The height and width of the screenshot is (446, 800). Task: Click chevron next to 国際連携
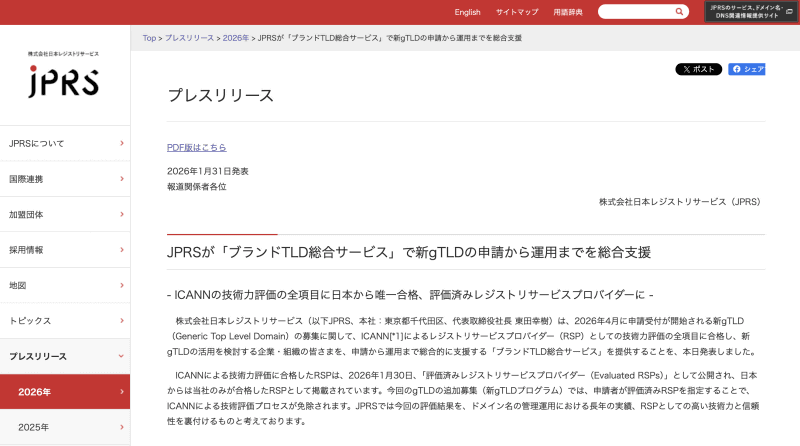121,179
